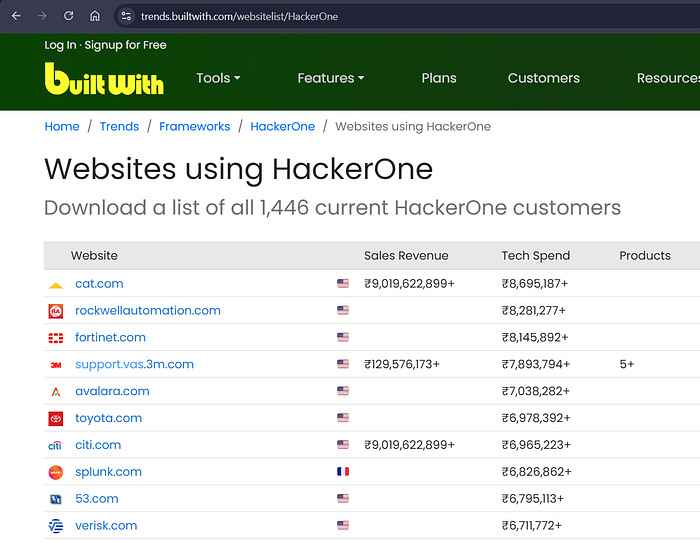Click the browser forward arrow
This screenshot has width=700, height=542.
click(42, 16)
